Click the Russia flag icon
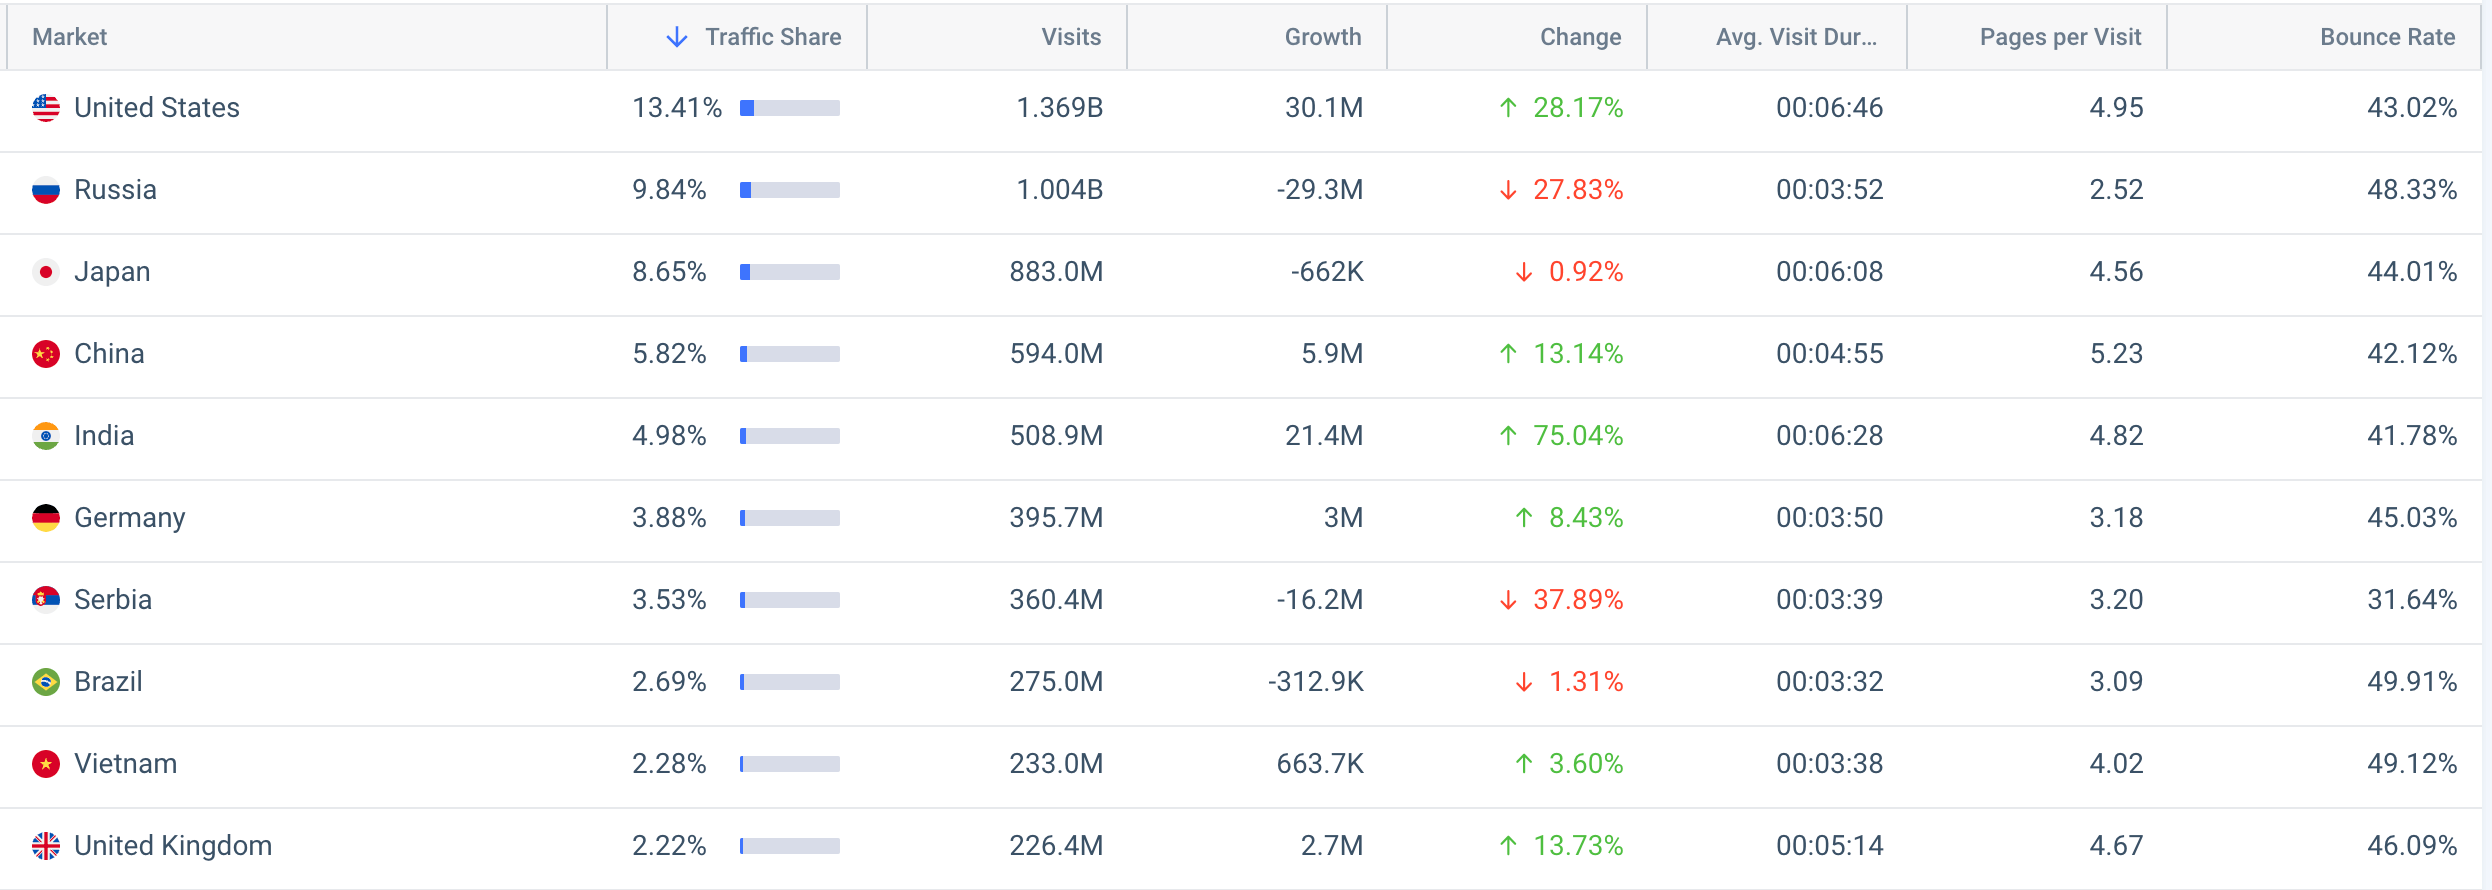The width and height of the screenshot is (2492, 890). (46, 190)
